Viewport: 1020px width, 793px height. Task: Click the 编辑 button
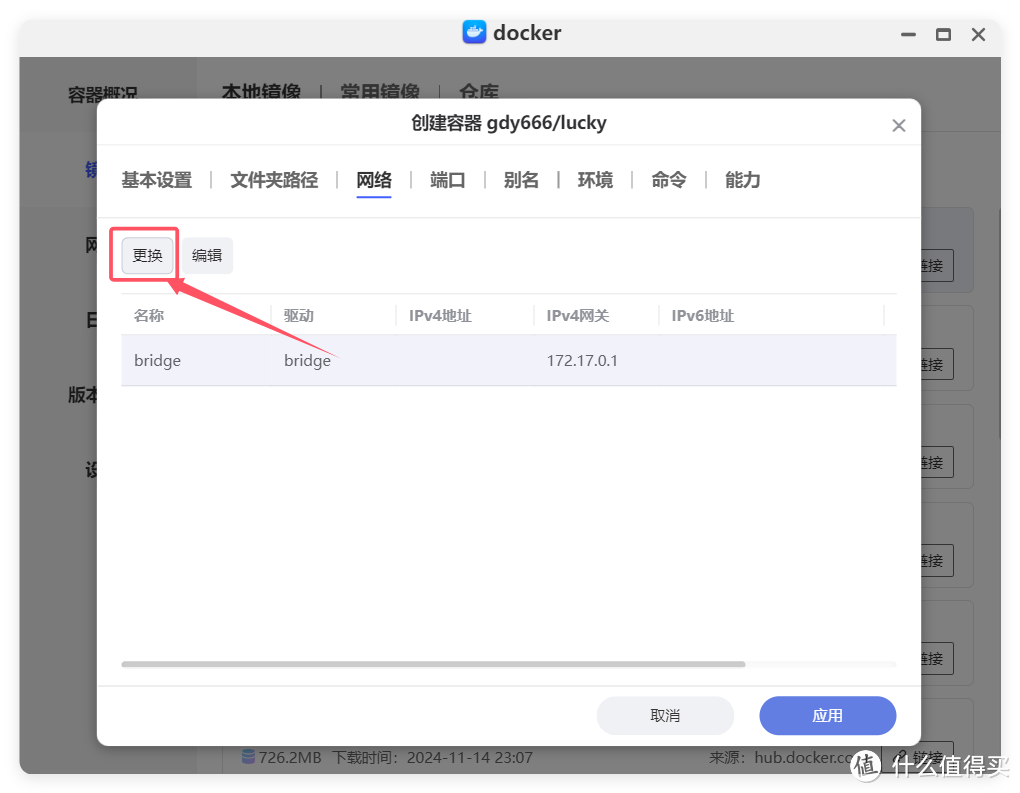207,255
